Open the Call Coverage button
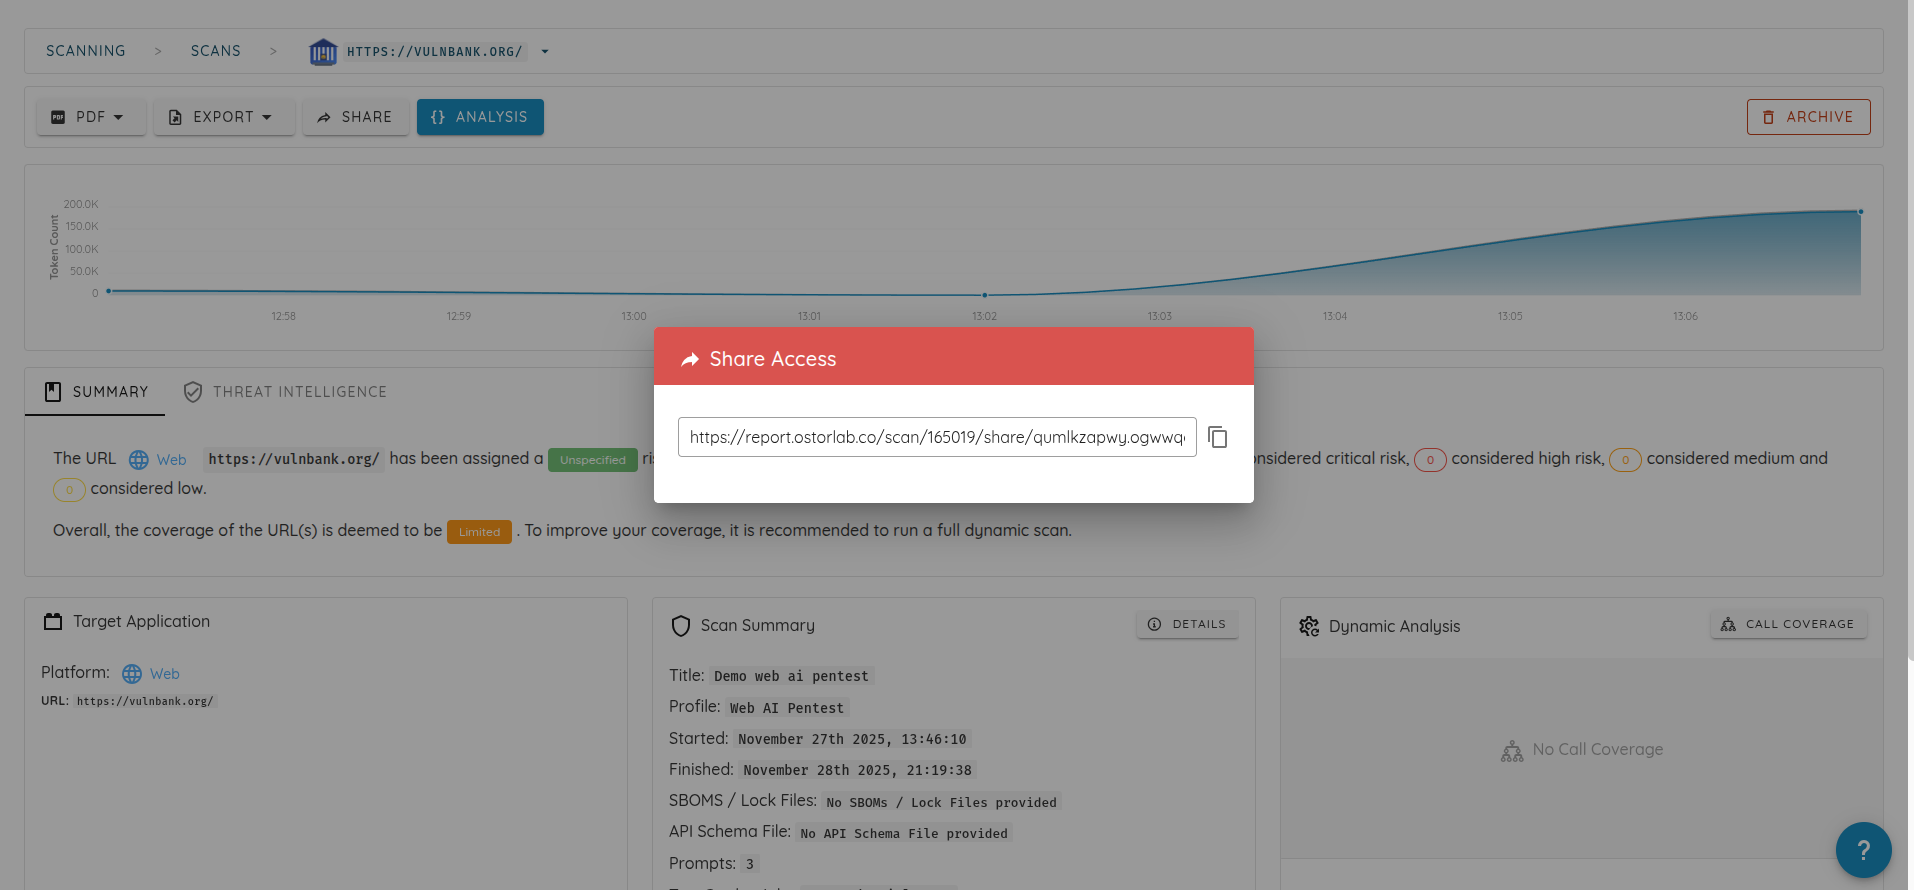The width and height of the screenshot is (1914, 890). tap(1788, 624)
